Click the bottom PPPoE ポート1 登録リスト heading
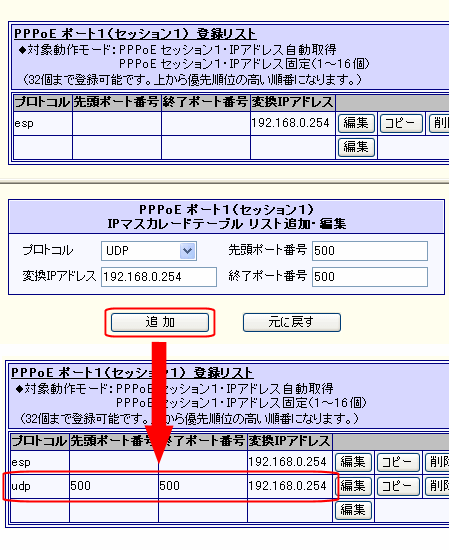 (132, 373)
